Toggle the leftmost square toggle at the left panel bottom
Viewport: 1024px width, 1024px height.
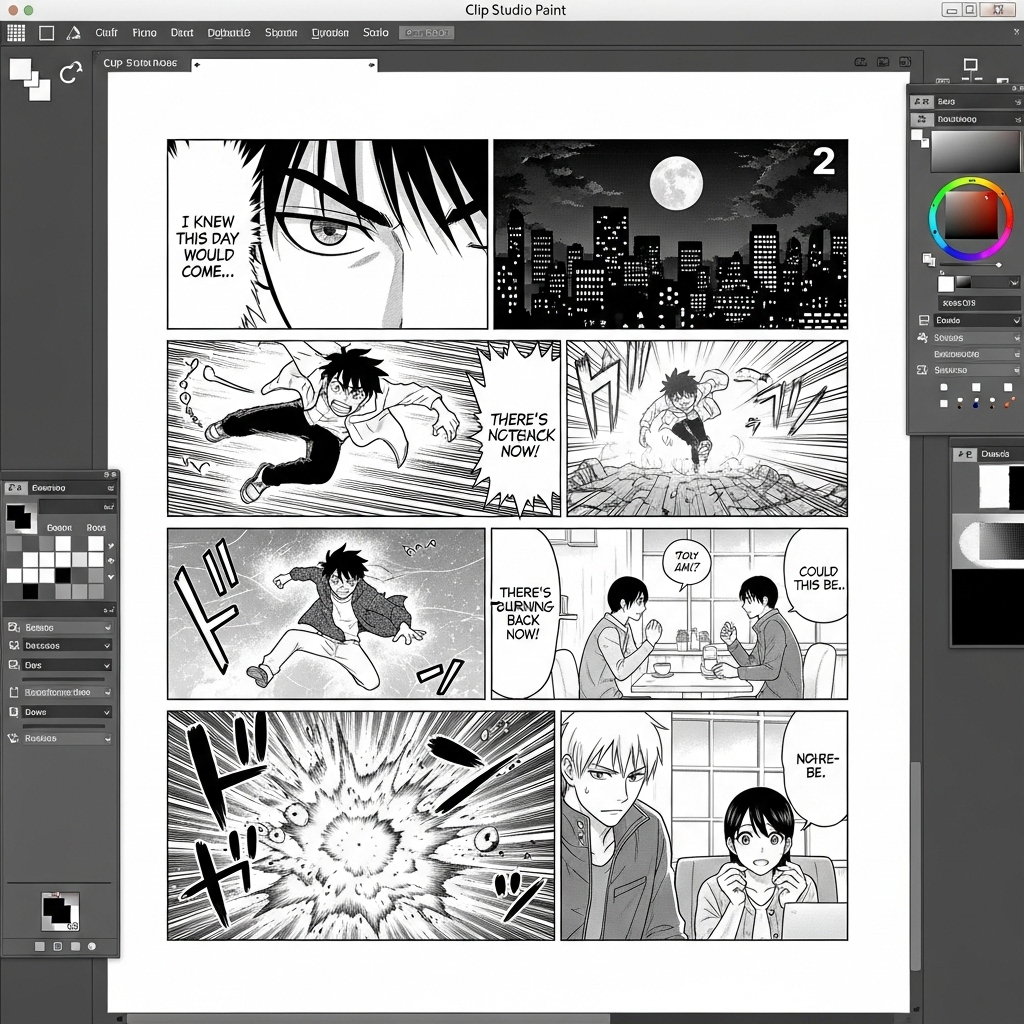41,945
